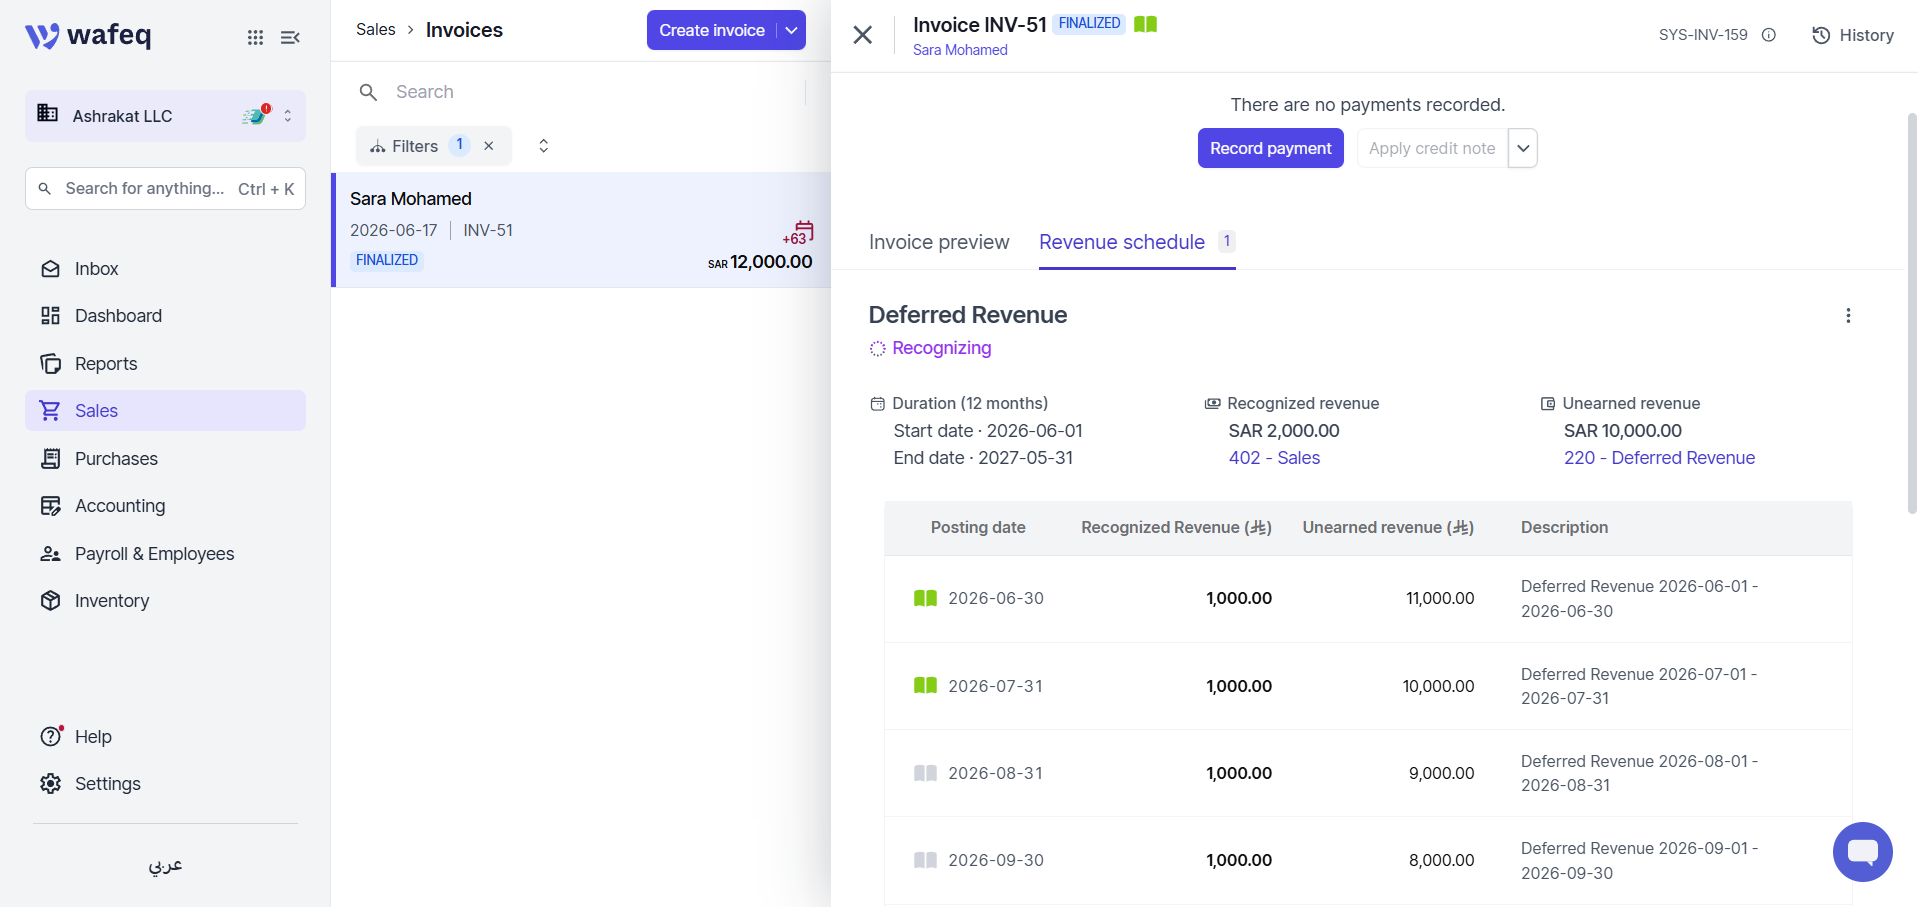Click the green journal icon beside FINALIZED

(x=1146, y=24)
